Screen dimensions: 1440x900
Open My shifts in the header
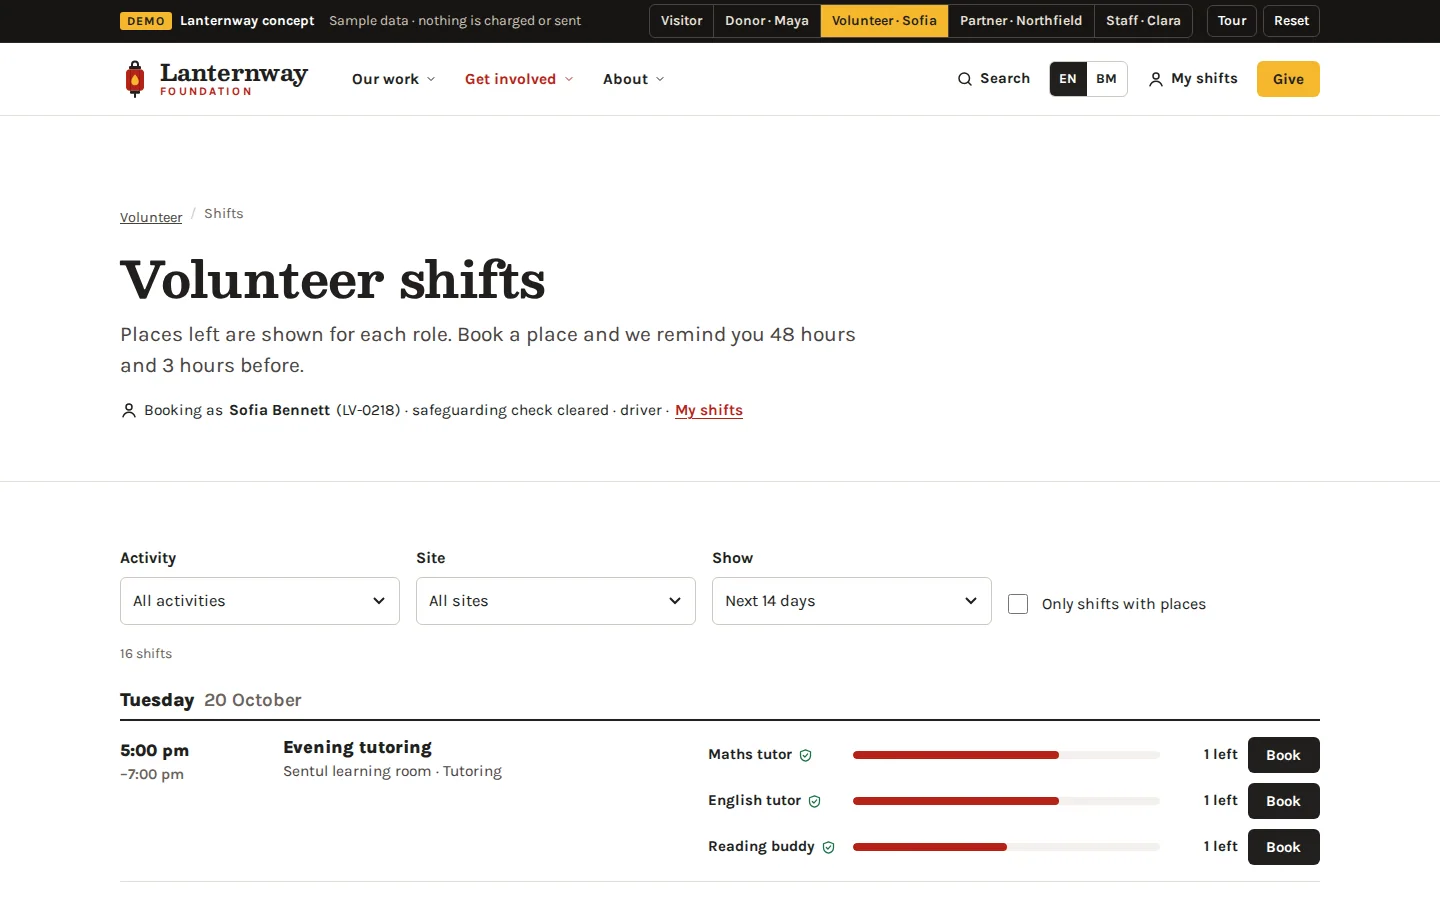tap(1193, 79)
